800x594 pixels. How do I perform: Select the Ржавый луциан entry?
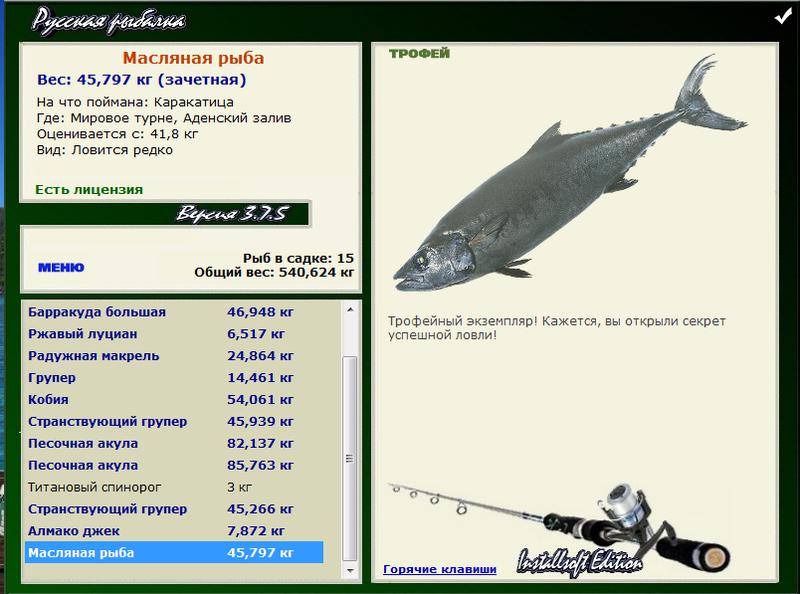(83, 334)
